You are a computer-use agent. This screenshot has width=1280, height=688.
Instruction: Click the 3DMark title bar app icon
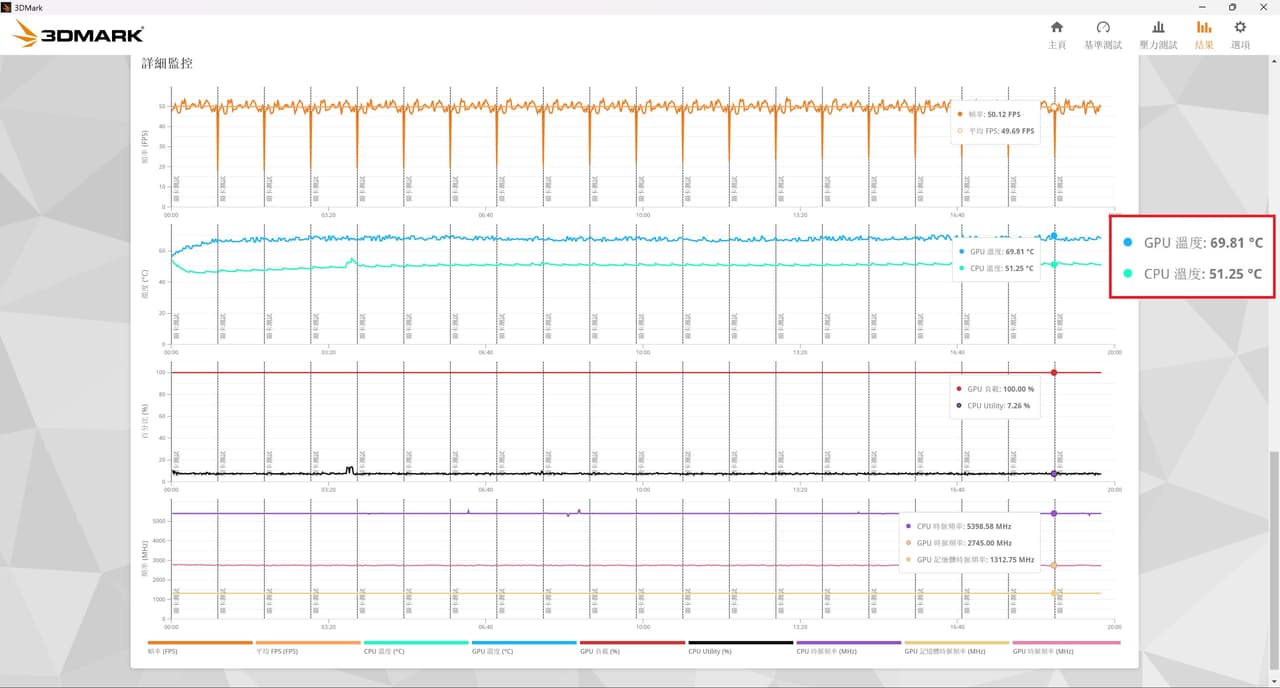(6, 7)
